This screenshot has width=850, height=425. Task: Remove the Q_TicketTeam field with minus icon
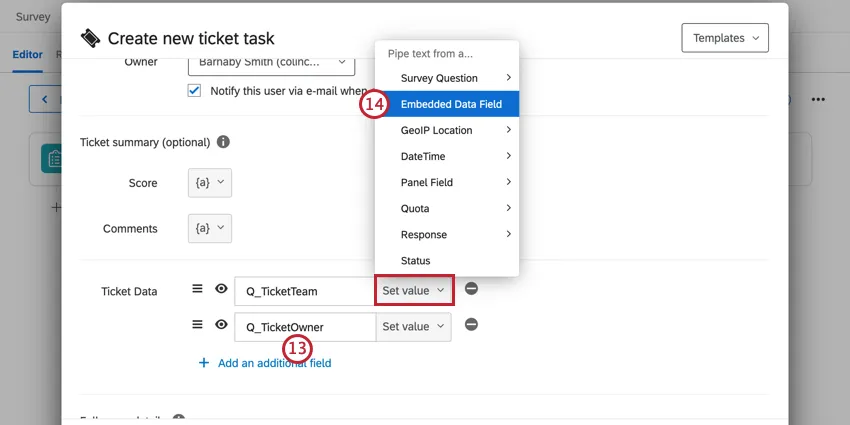click(471, 289)
